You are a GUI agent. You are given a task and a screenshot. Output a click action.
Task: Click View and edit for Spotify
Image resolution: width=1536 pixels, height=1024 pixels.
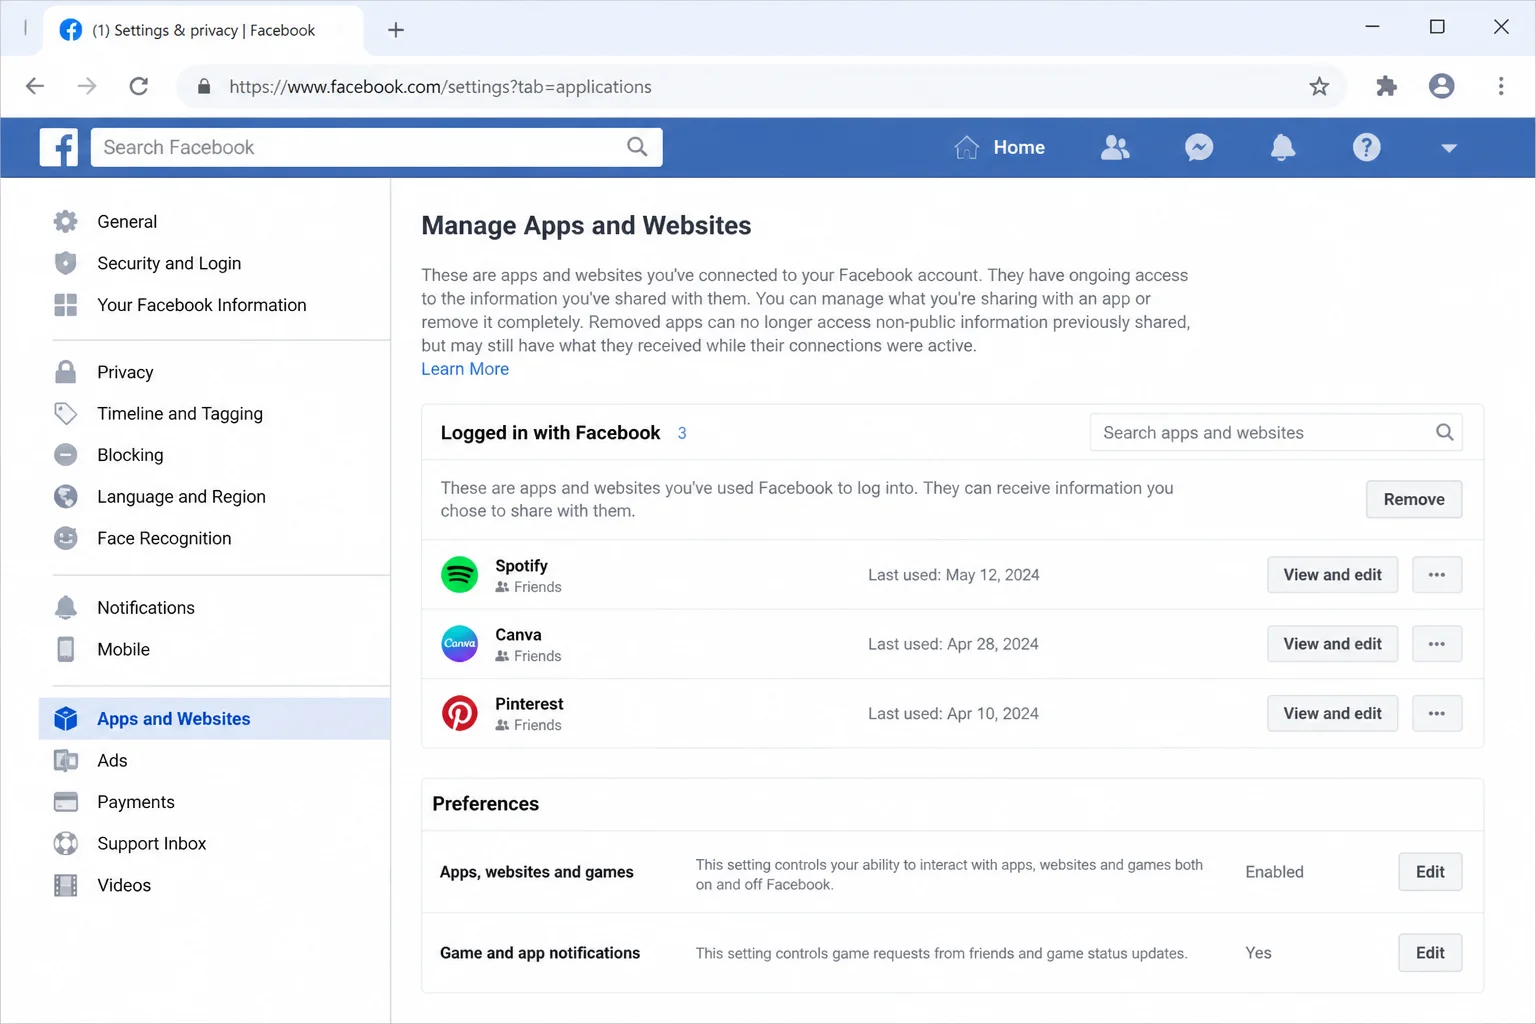pos(1332,575)
